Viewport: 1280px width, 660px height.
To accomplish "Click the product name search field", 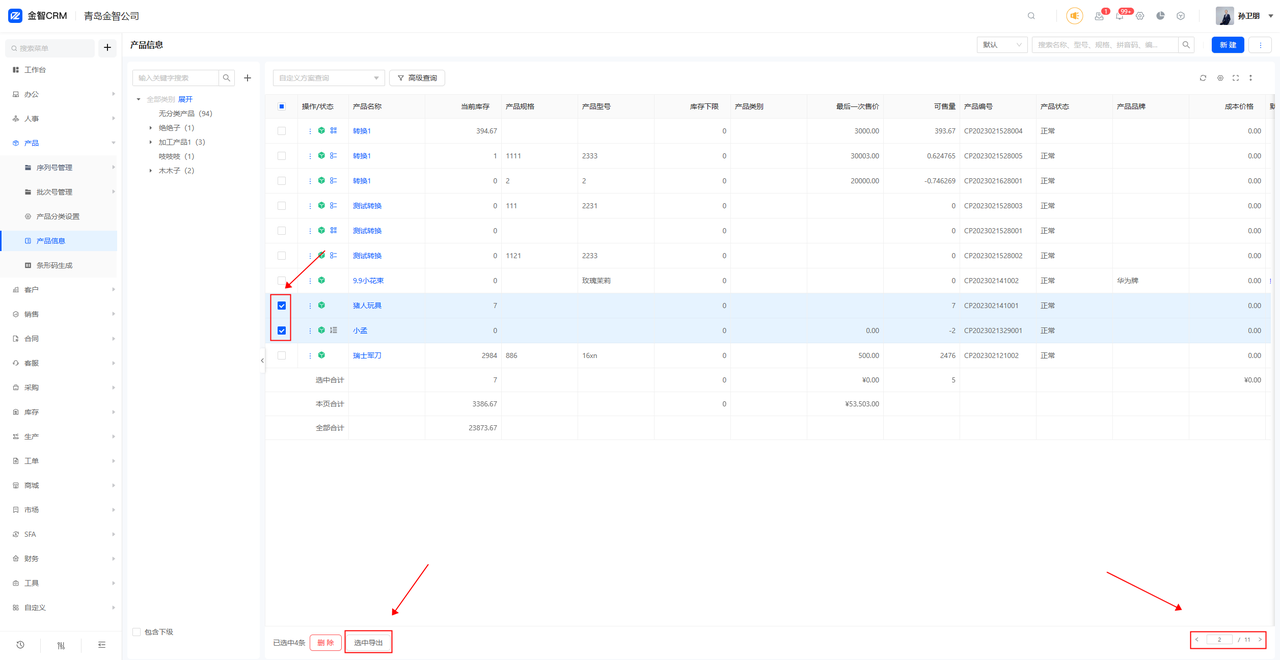I will pyautogui.click(x=1106, y=45).
